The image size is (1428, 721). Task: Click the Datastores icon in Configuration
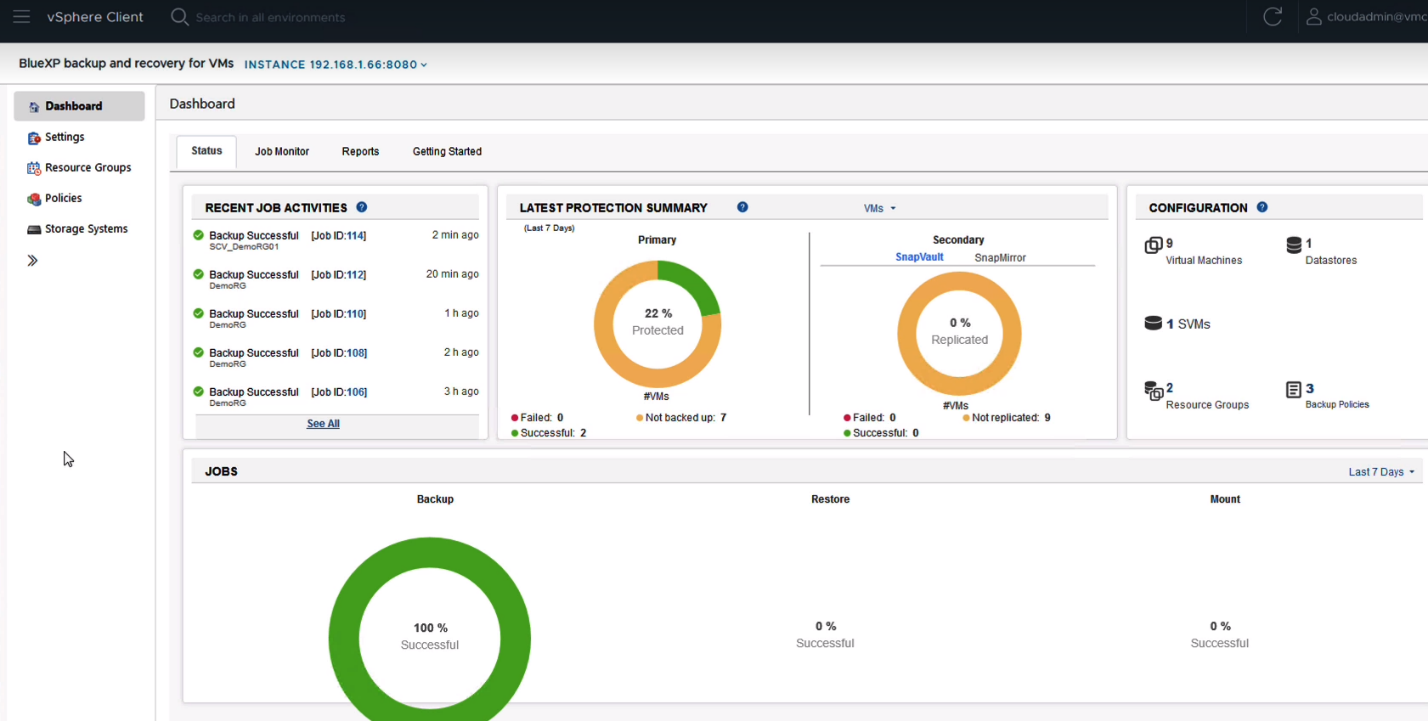[x=1294, y=245]
